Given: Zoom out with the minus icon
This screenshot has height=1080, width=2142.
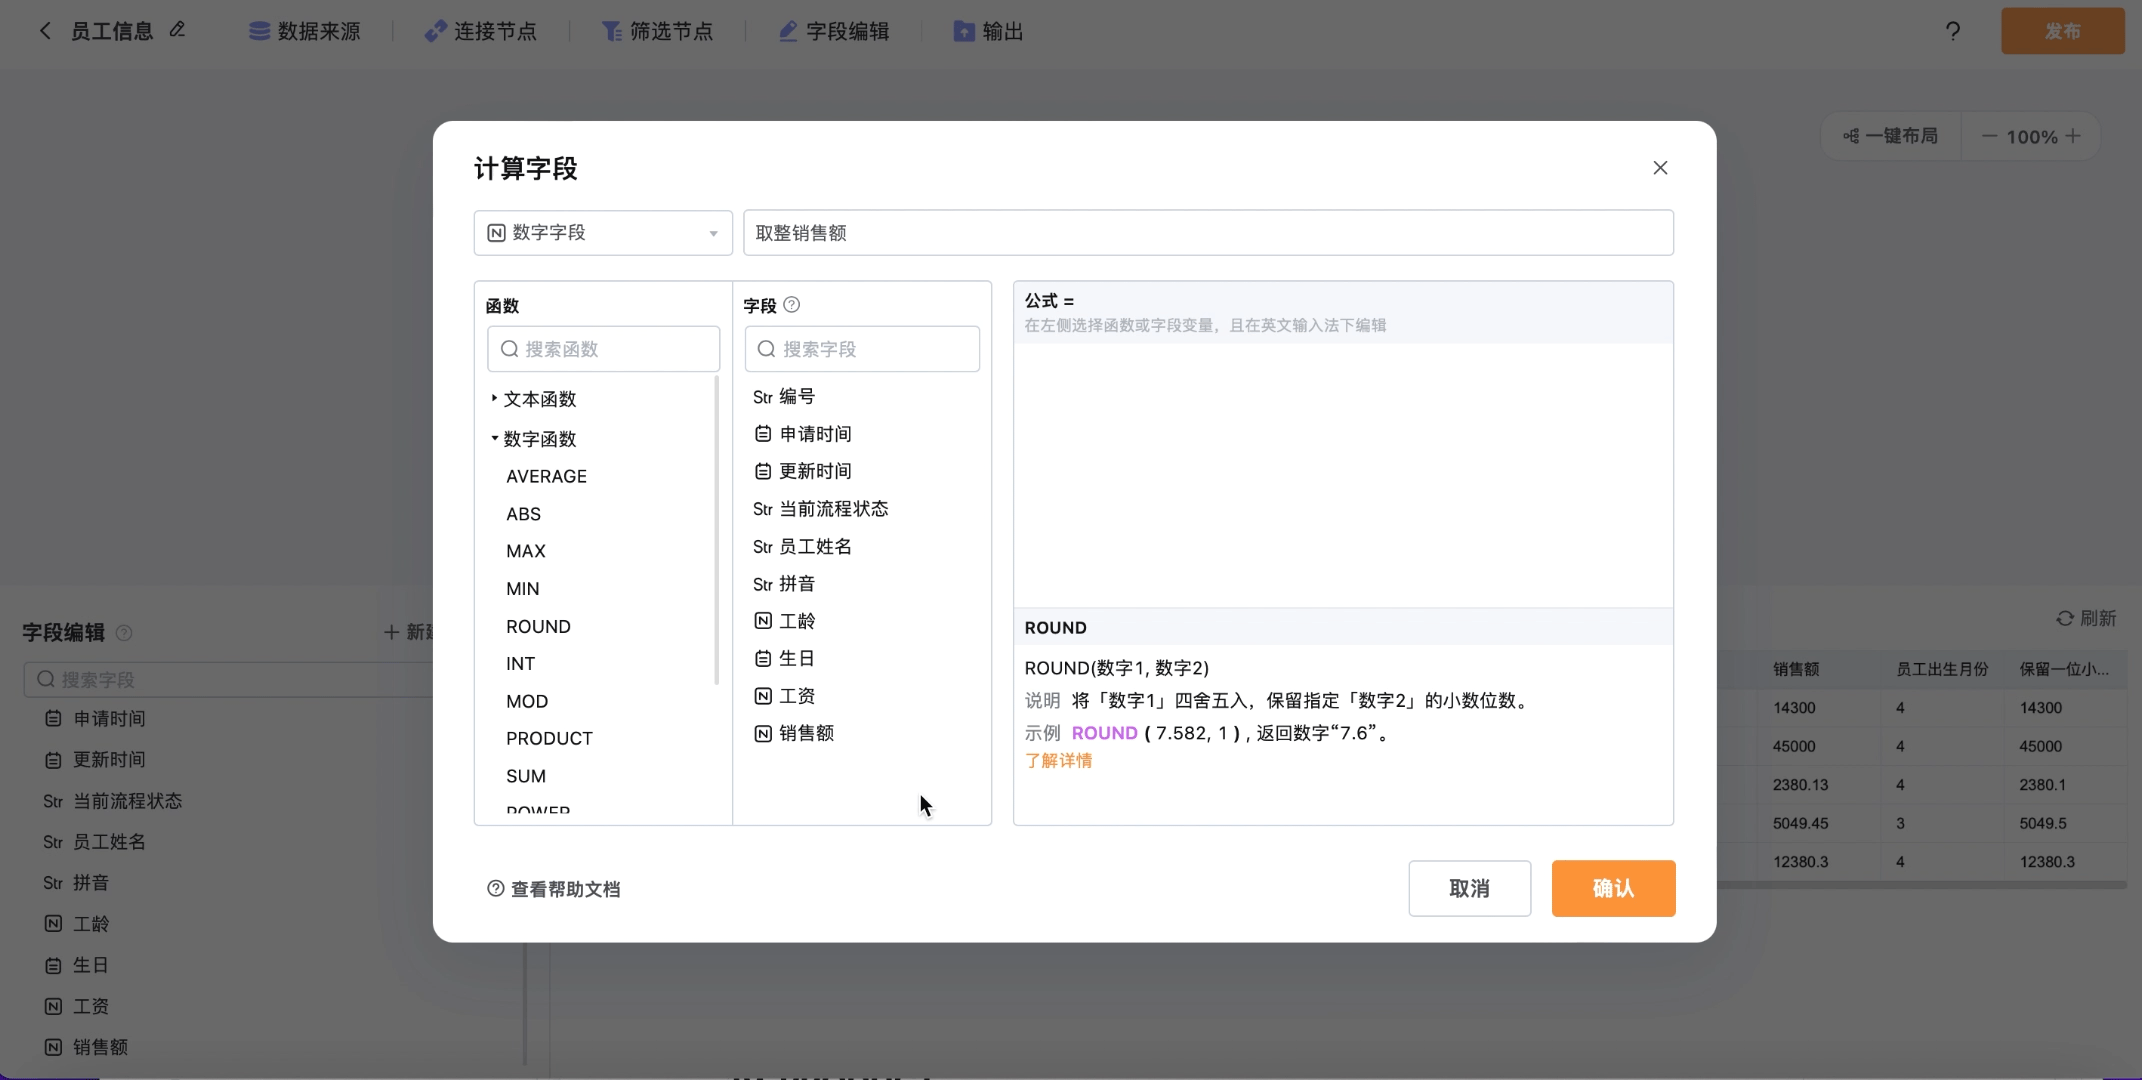Looking at the screenshot, I should point(1989,136).
